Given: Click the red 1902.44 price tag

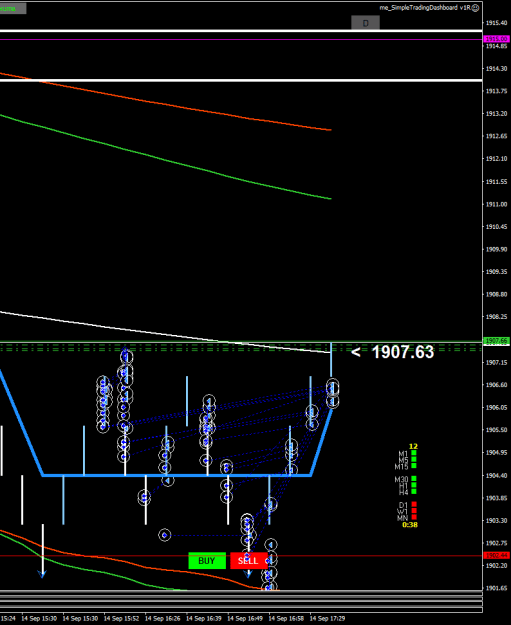Looking at the screenshot, I should point(496,555).
